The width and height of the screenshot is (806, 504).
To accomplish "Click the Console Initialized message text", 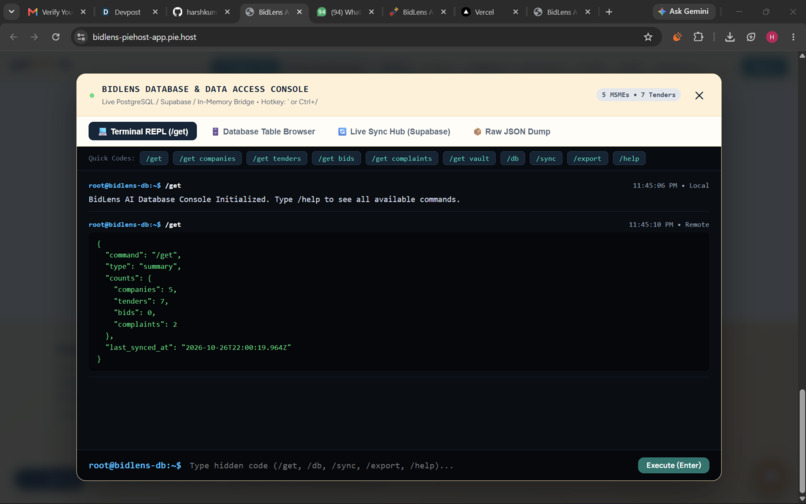I will tap(274, 199).
